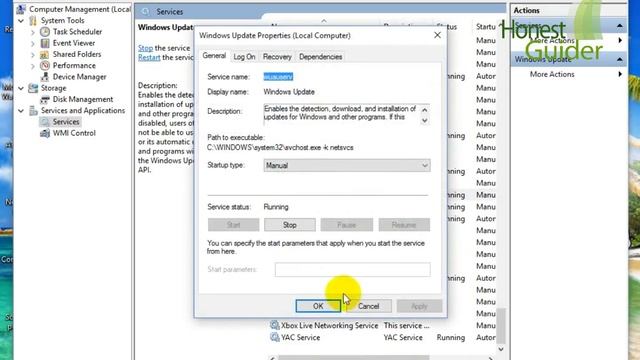Expand the Event Viewer node
The image size is (640, 360).
point(33,43)
